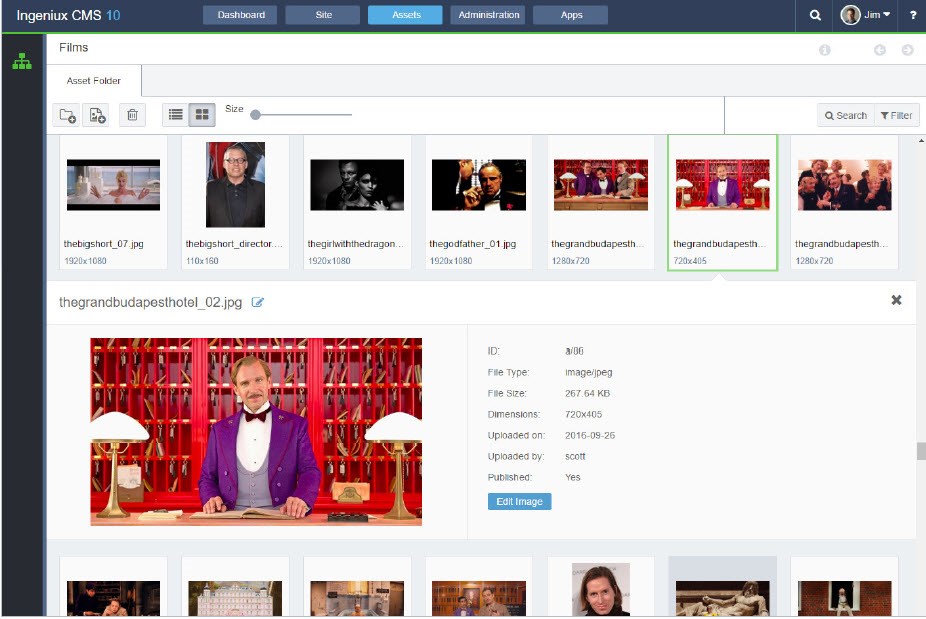Select the Asset Folder tab
Image resolution: width=926 pixels, height=619 pixels.
[x=93, y=81]
